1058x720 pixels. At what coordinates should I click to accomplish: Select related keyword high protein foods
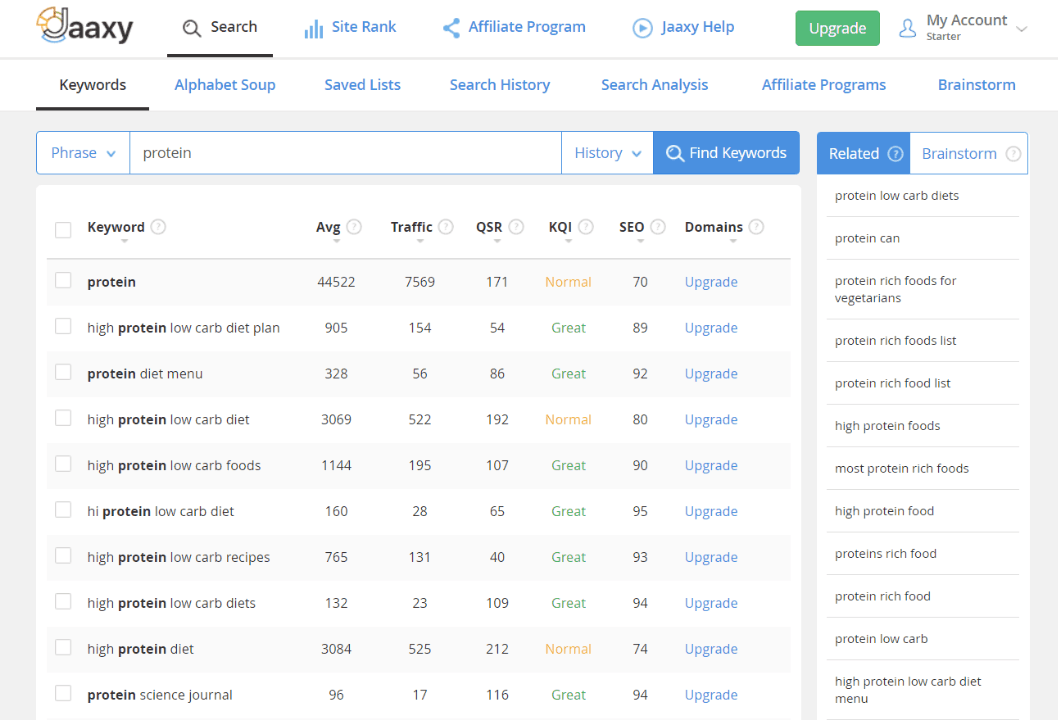(x=887, y=426)
